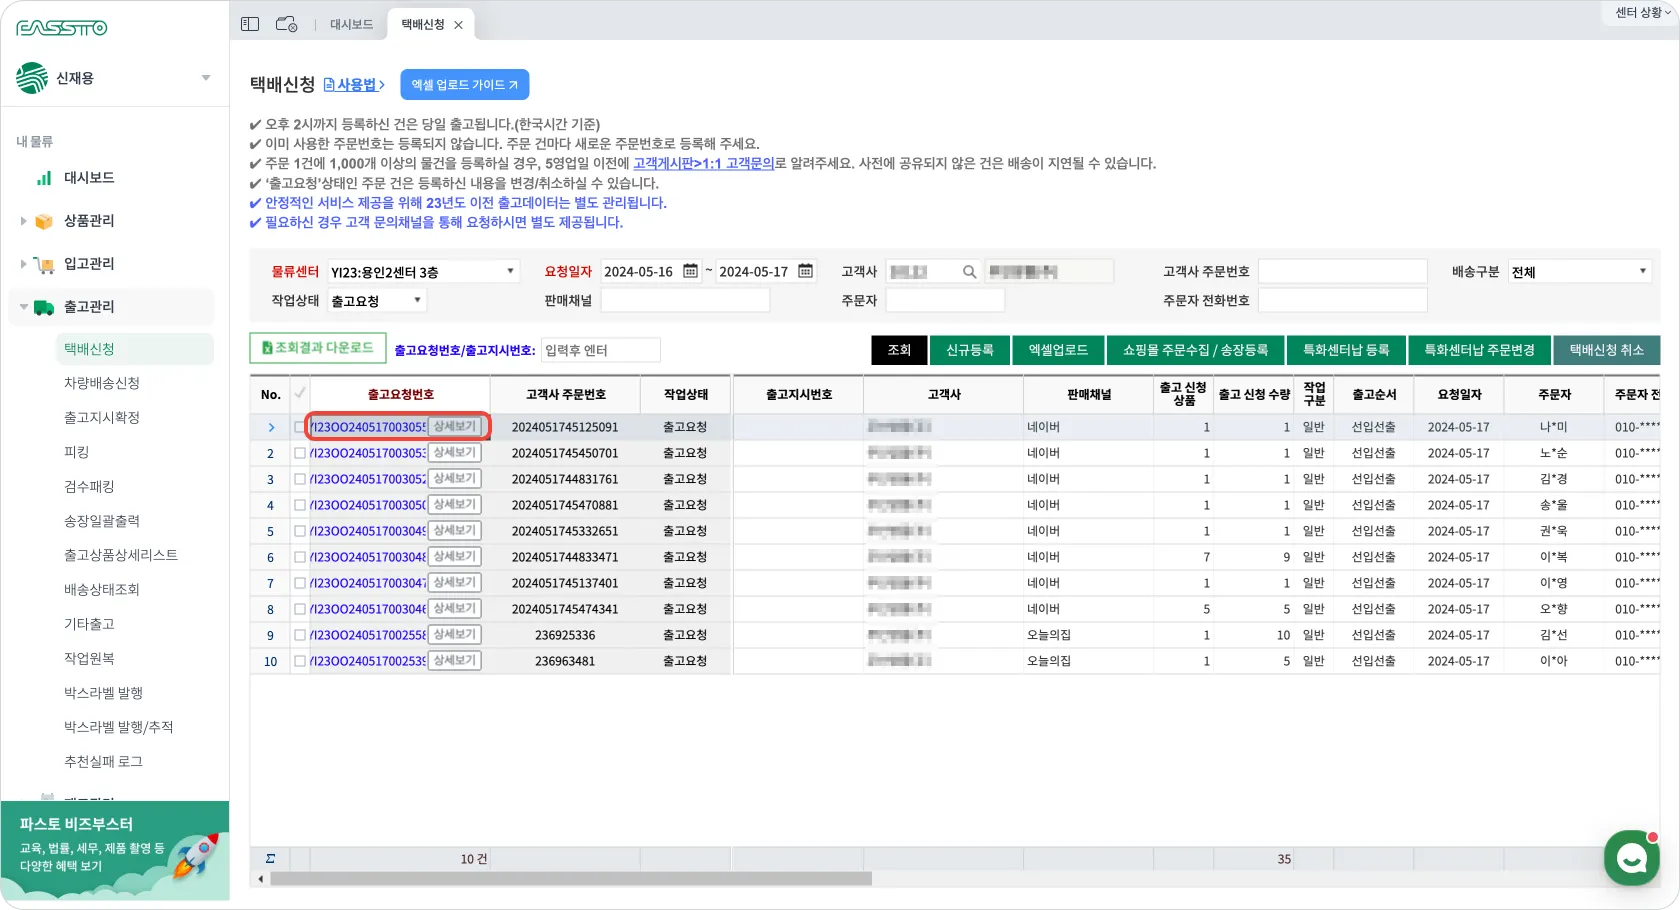
Task: Open 대시보드 bar chart icon in sidebar
Action: click(44, 178)
